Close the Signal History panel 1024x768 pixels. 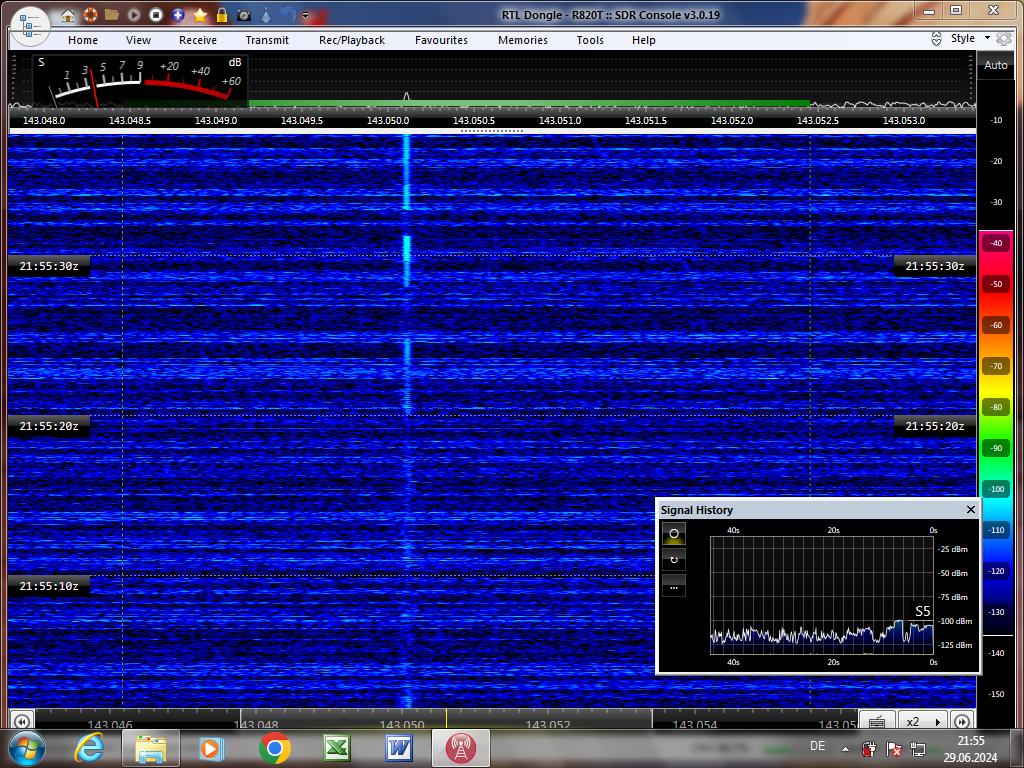coord(970,509)
